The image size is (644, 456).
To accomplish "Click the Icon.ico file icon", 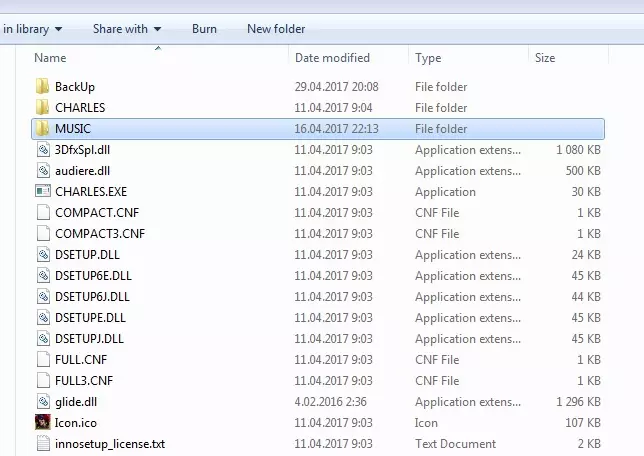I will pyautogui.click(x=42, y=422).
